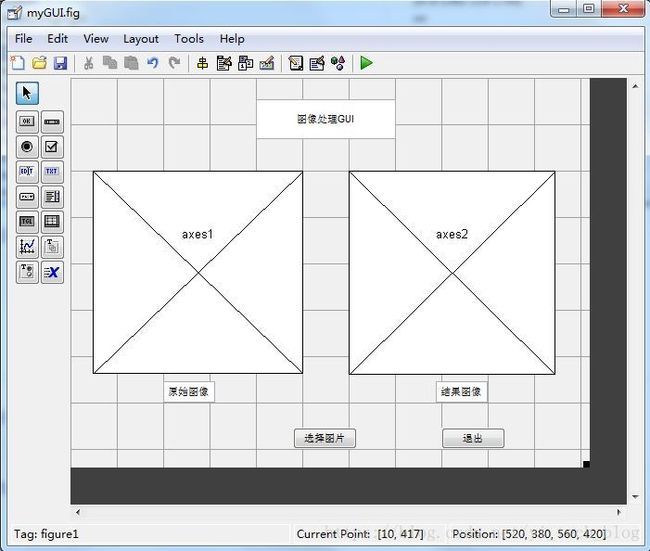Pick the Check Box component tool
650x551 pixels.
52,147
